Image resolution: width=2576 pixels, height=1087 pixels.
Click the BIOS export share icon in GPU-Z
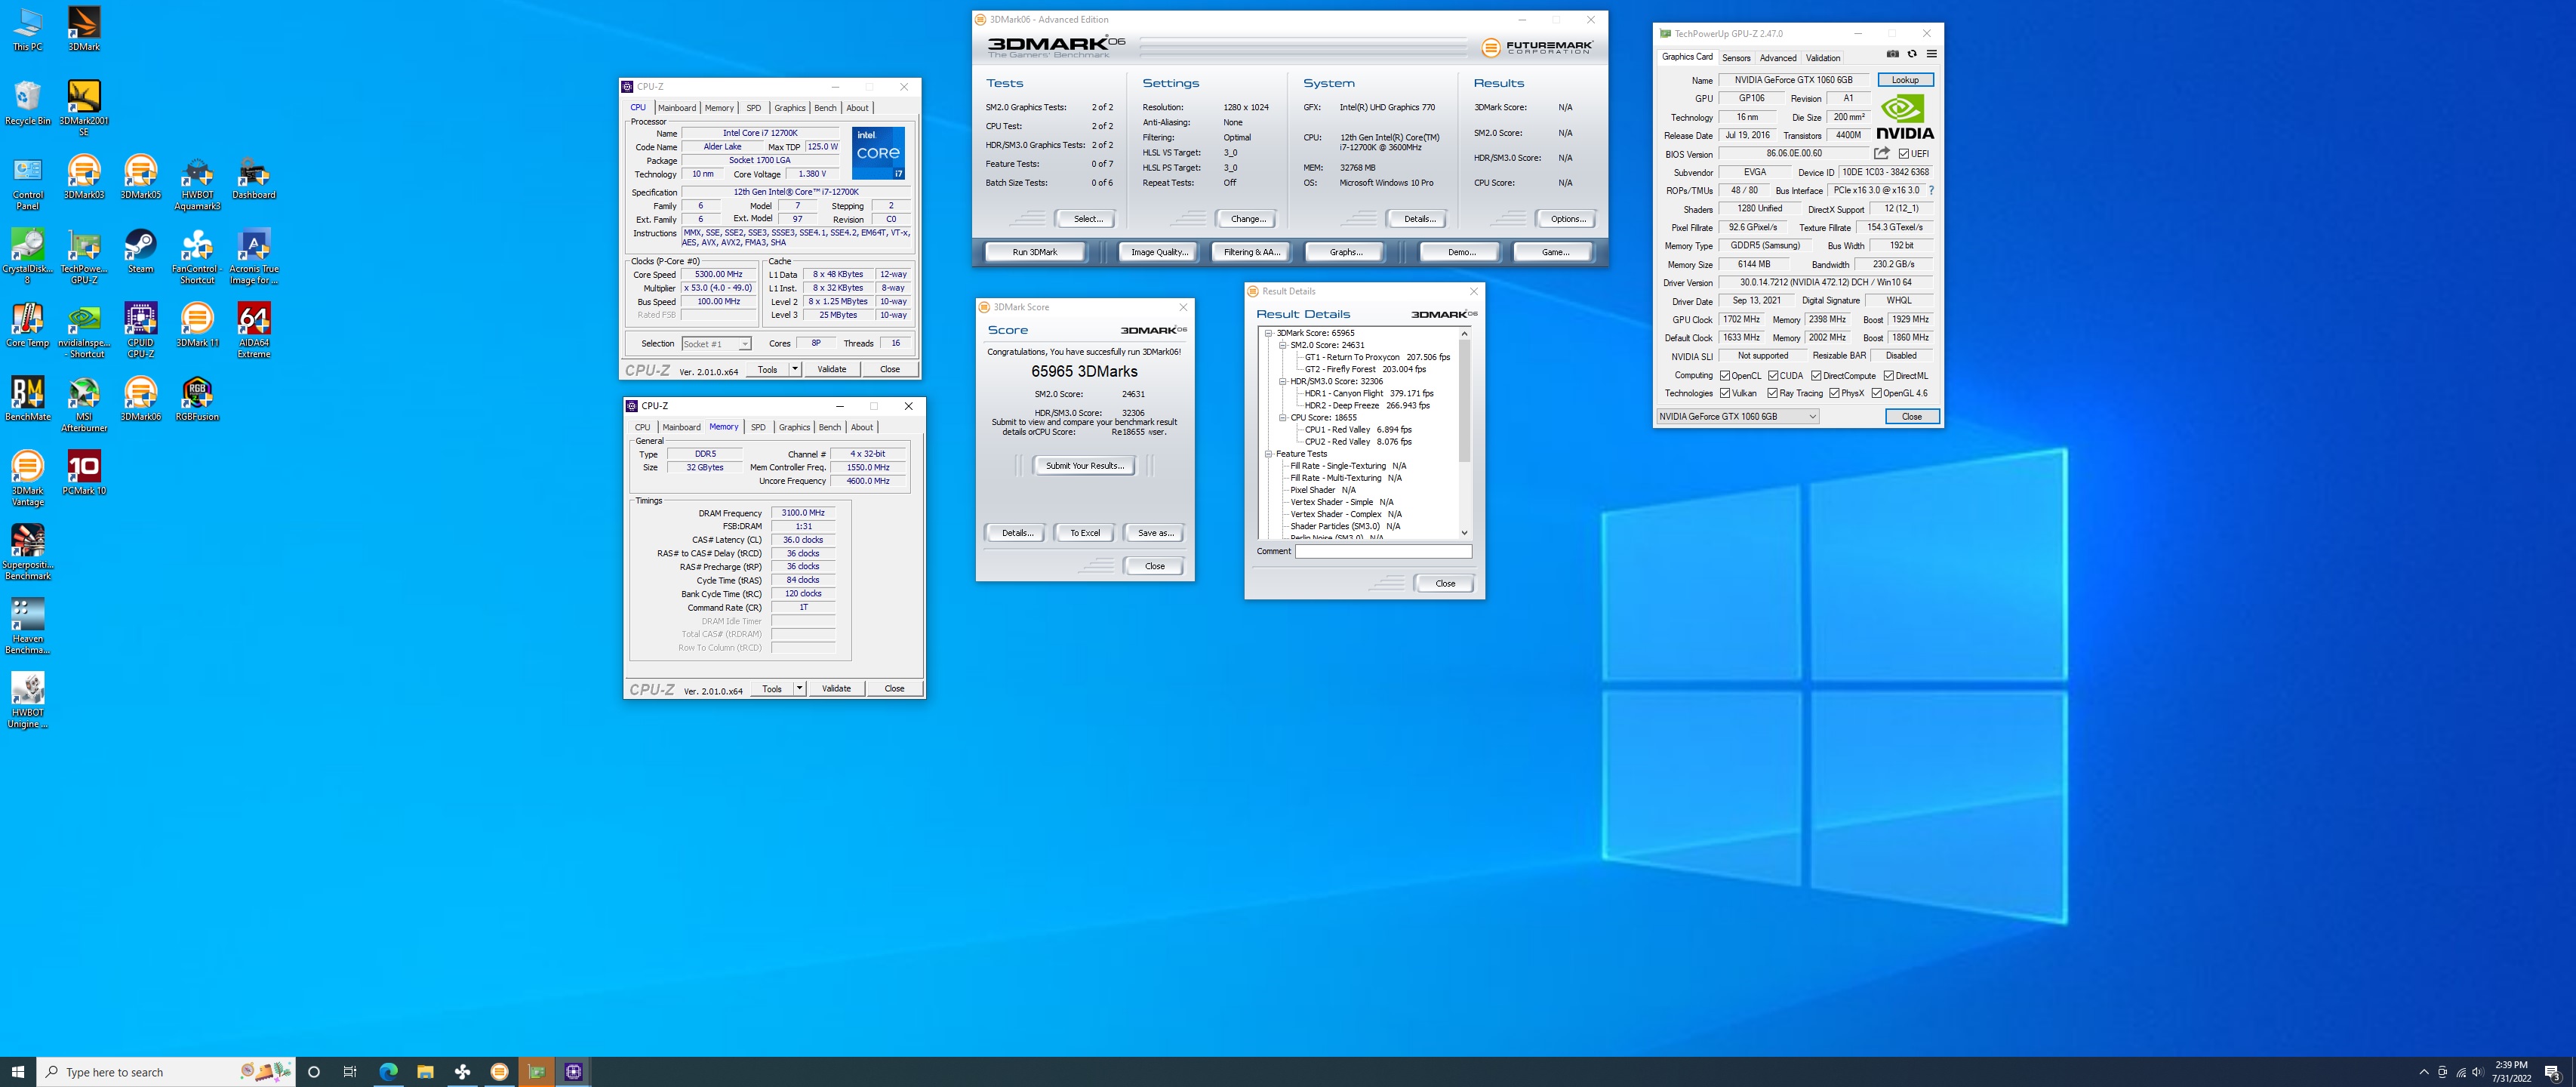(1881, 153)
